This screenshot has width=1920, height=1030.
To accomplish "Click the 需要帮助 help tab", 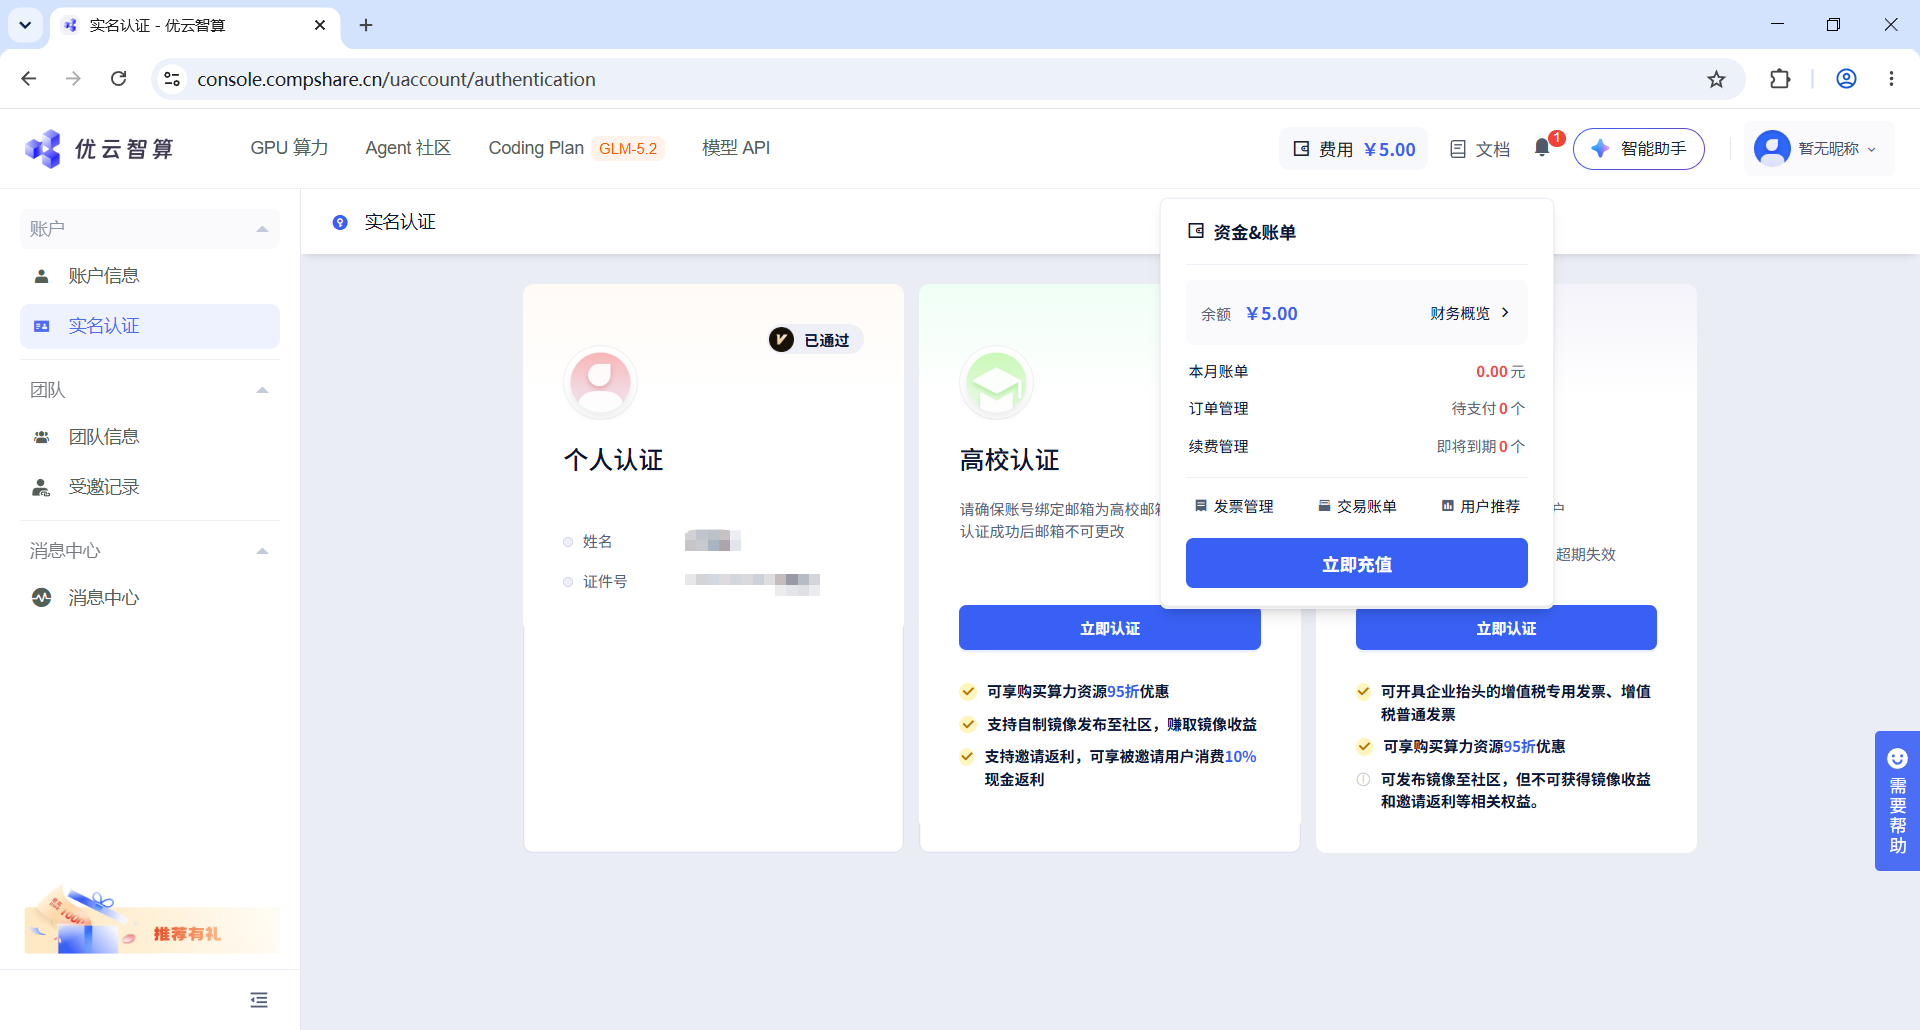I will [1897, 801].
